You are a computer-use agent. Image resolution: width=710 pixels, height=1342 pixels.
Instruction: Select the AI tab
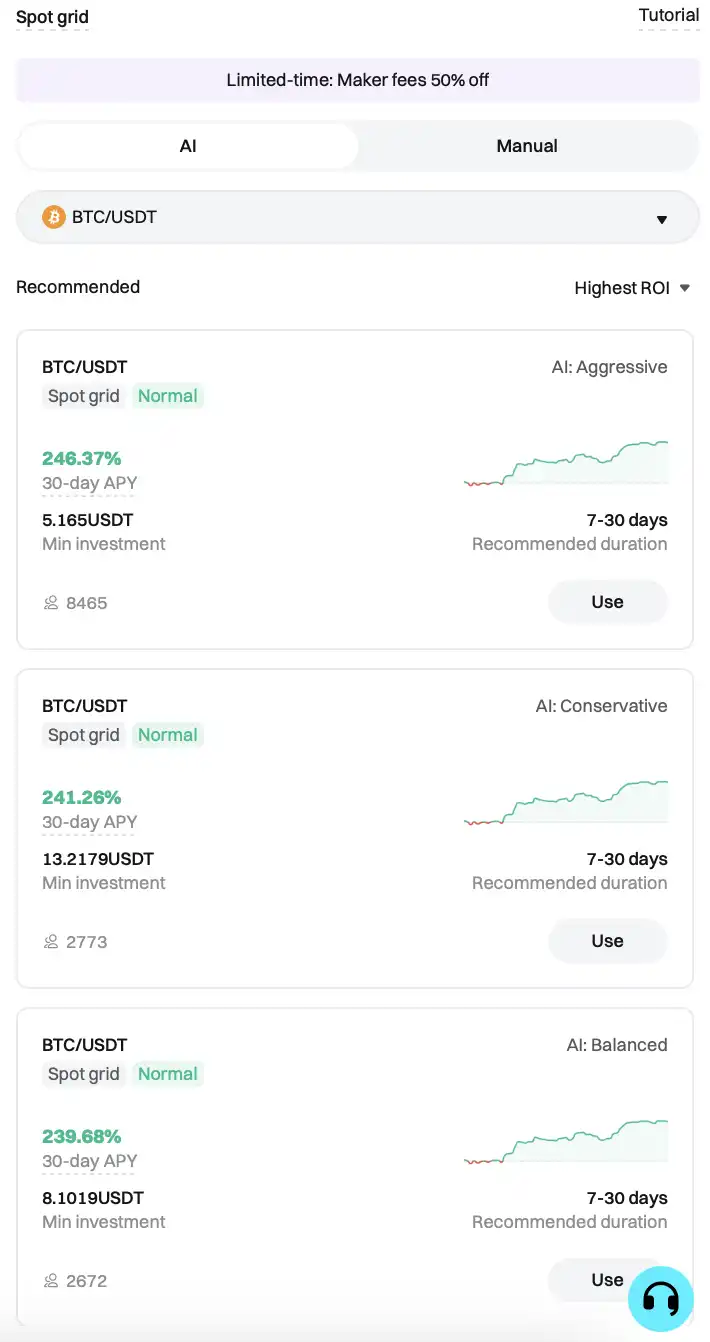tap(188, 146)
